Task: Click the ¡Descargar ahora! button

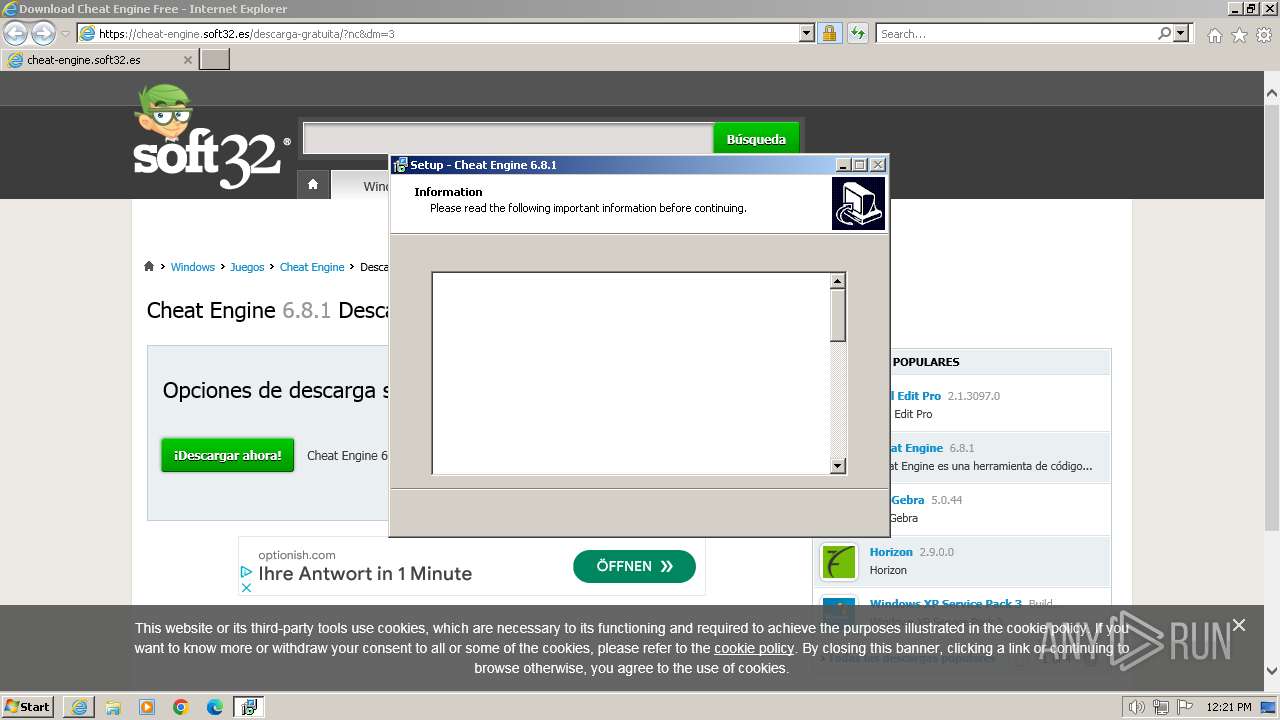Action: pos(228,455)
